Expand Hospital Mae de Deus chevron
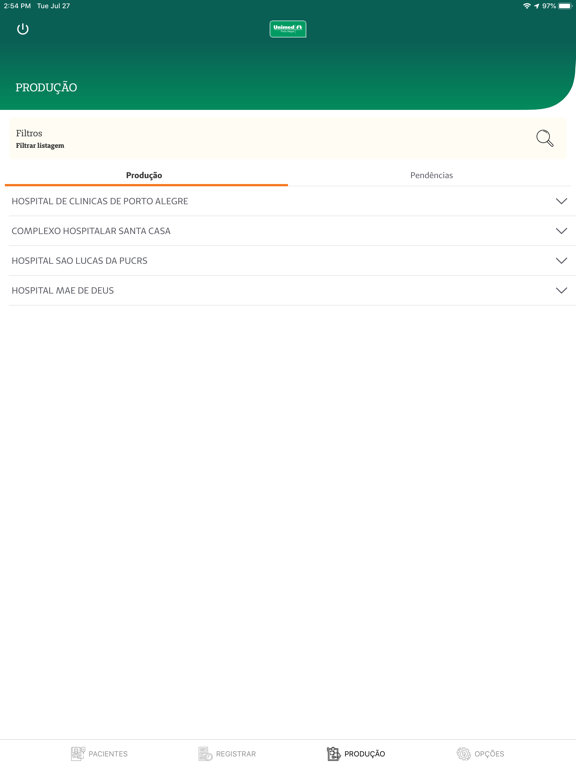576x768 pixels. (561, 290)
